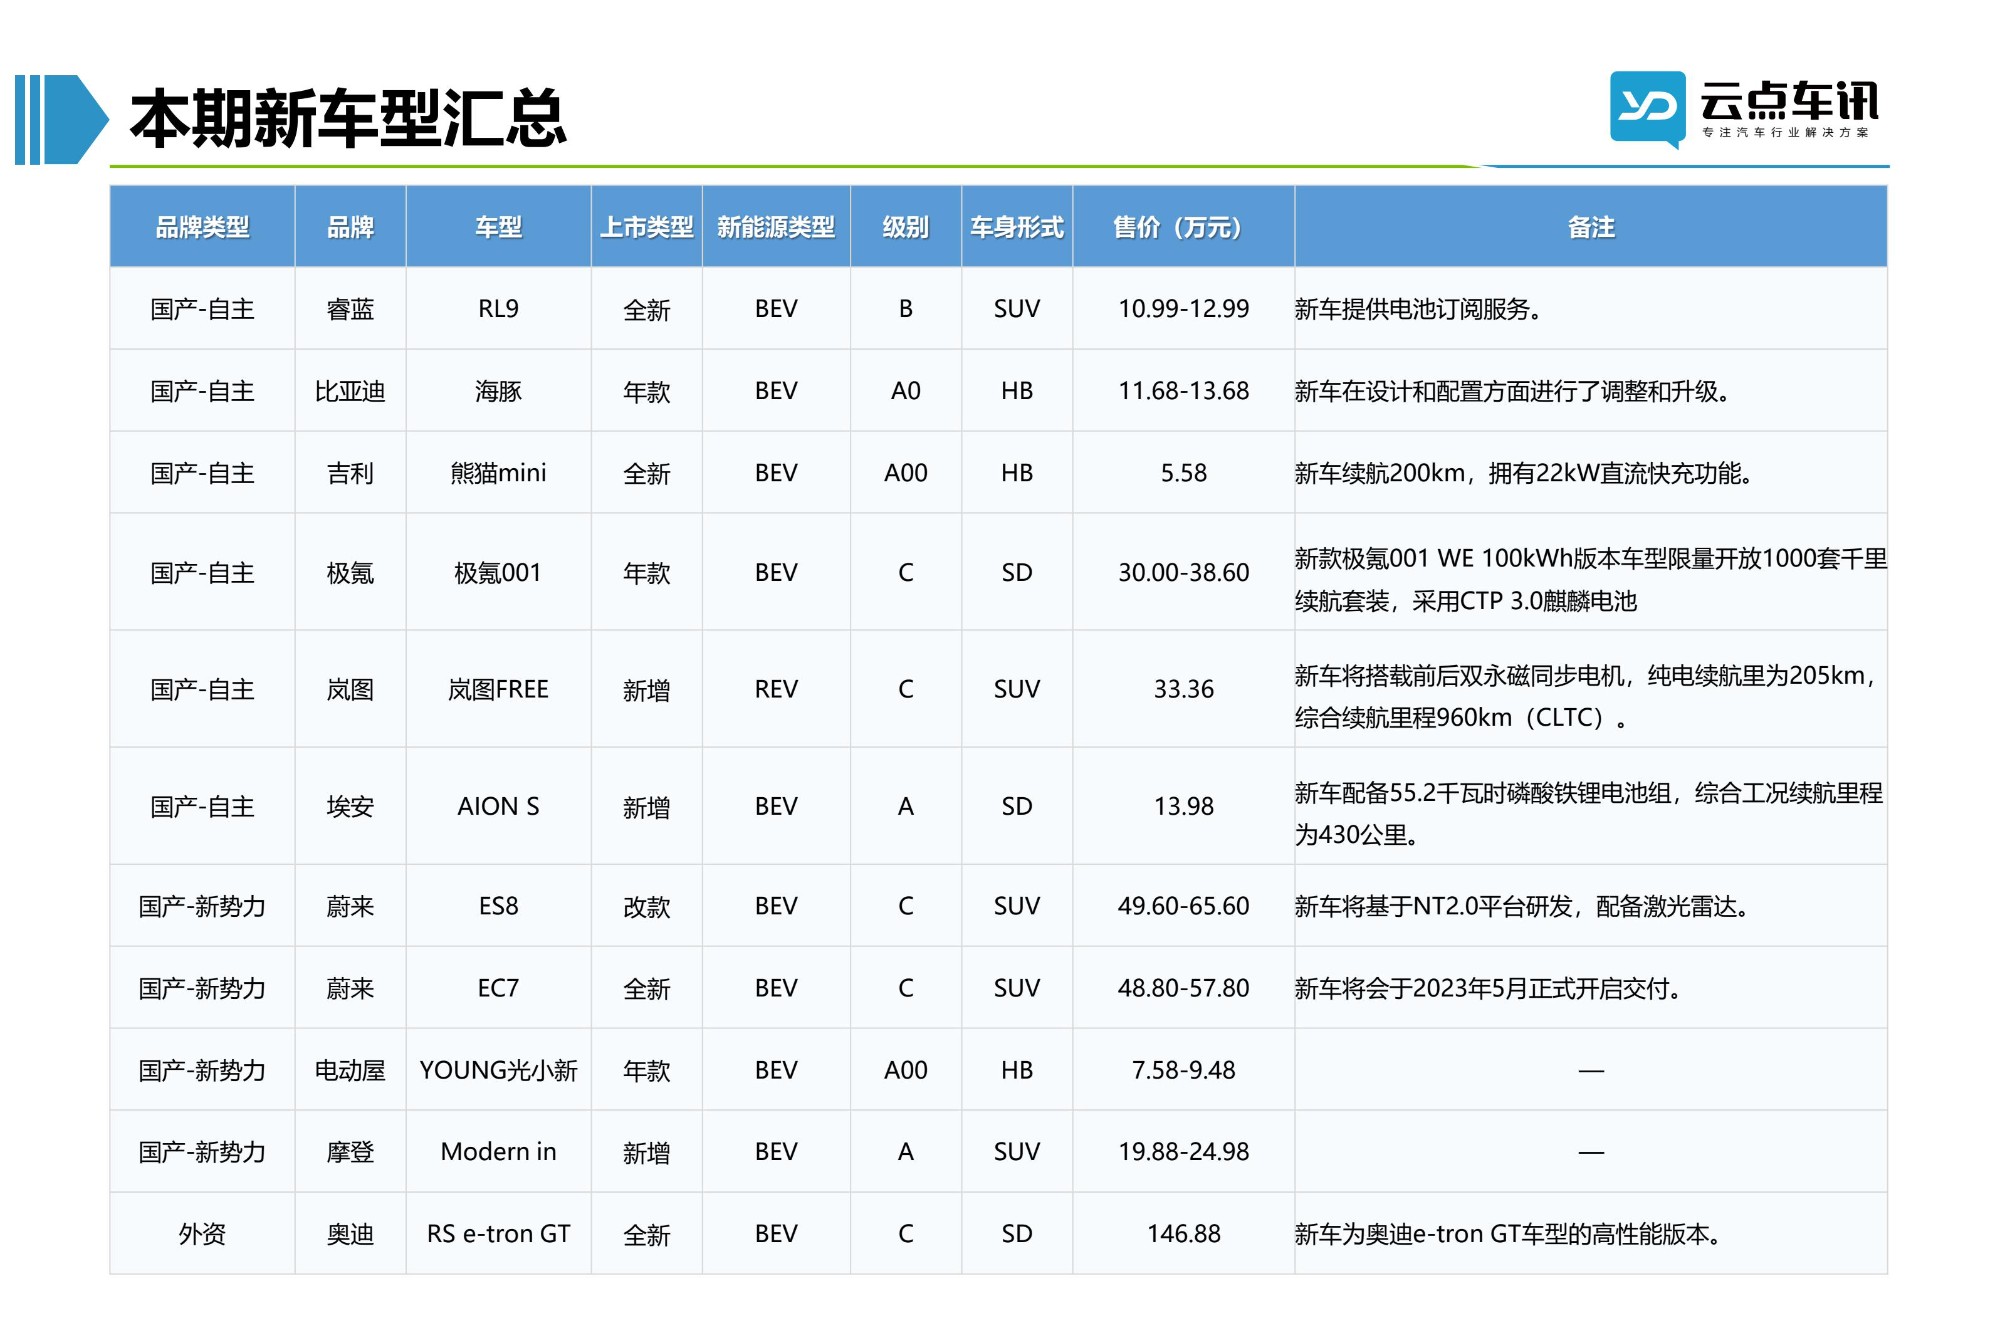Viewport: 2000px width, 1333px height.
Task: Click the blue arrow icon beside the title
Action: (62, 119)
